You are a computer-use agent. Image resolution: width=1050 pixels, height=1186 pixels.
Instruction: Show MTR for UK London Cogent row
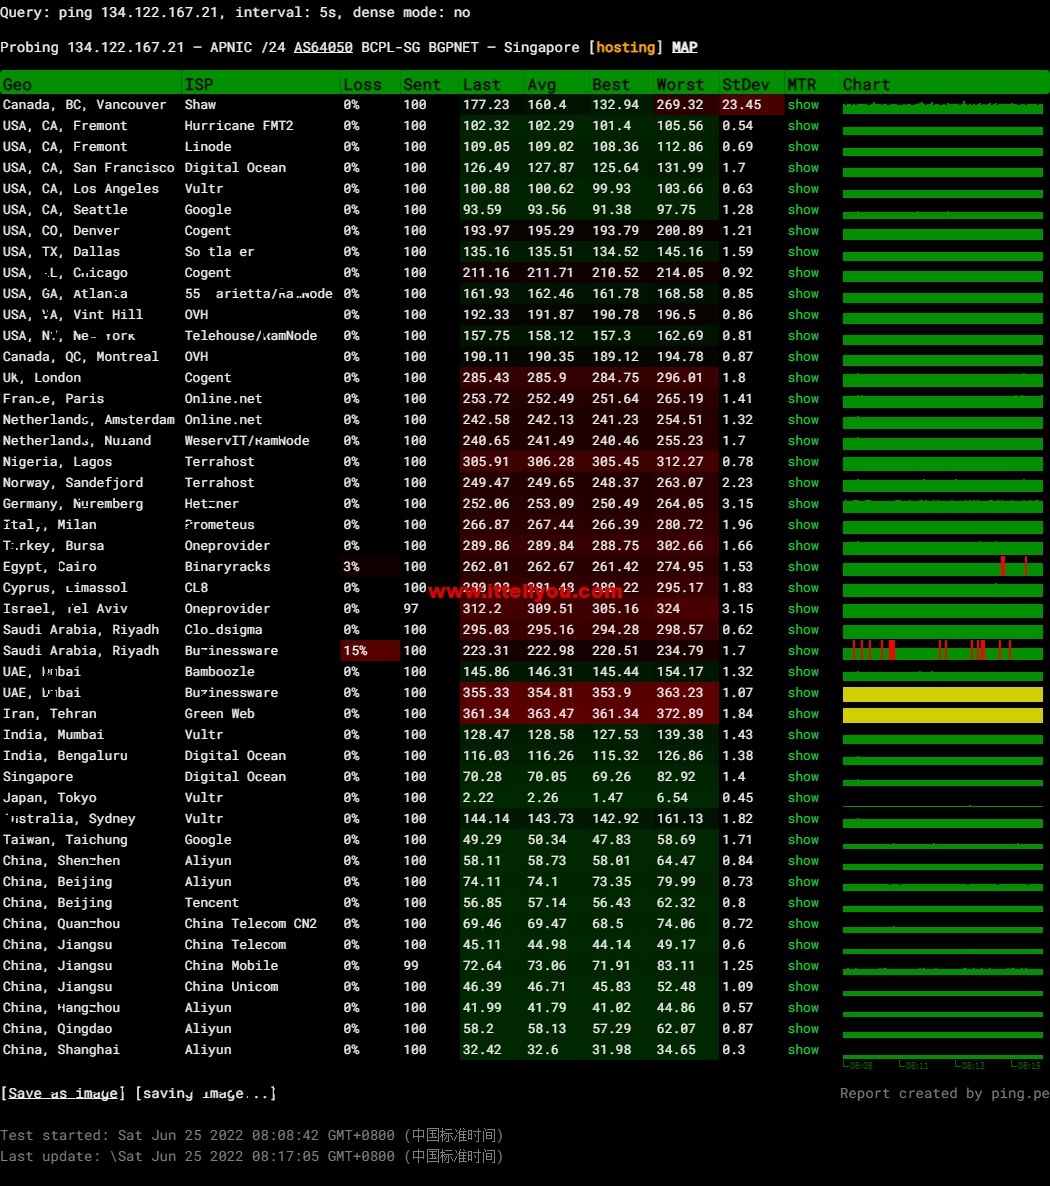tap(803, 378)
